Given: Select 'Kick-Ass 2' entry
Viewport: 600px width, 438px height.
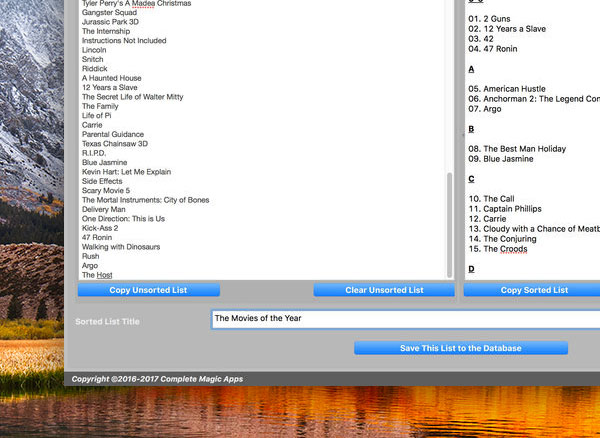Looking at the screenshot, I should [x=100, y=228].
